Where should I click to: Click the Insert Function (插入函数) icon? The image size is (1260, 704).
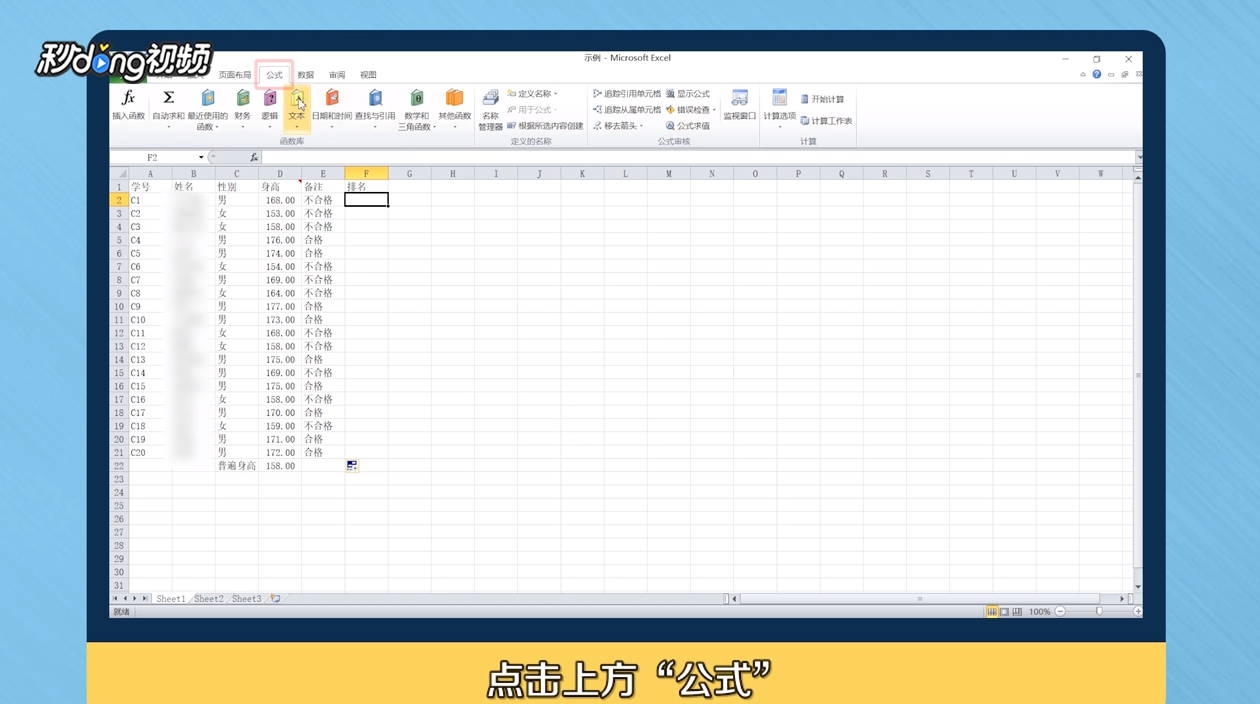click(128, 104)
